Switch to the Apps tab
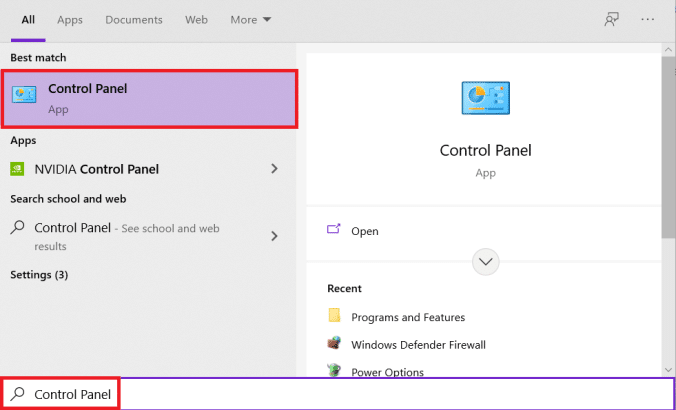The width and height of the screenshot is (676, 410). [x=70, y=20]
